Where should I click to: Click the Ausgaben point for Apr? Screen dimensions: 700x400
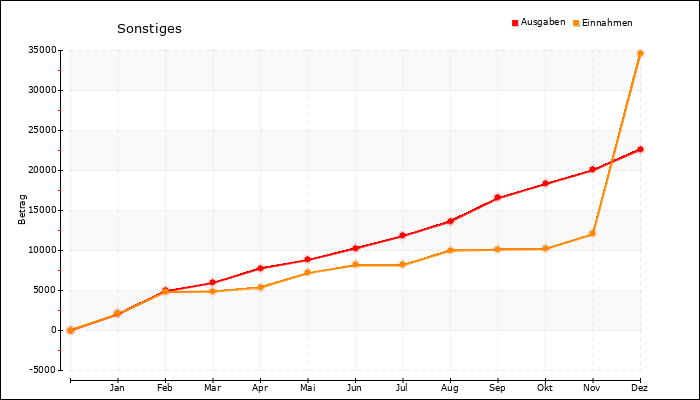260,268
